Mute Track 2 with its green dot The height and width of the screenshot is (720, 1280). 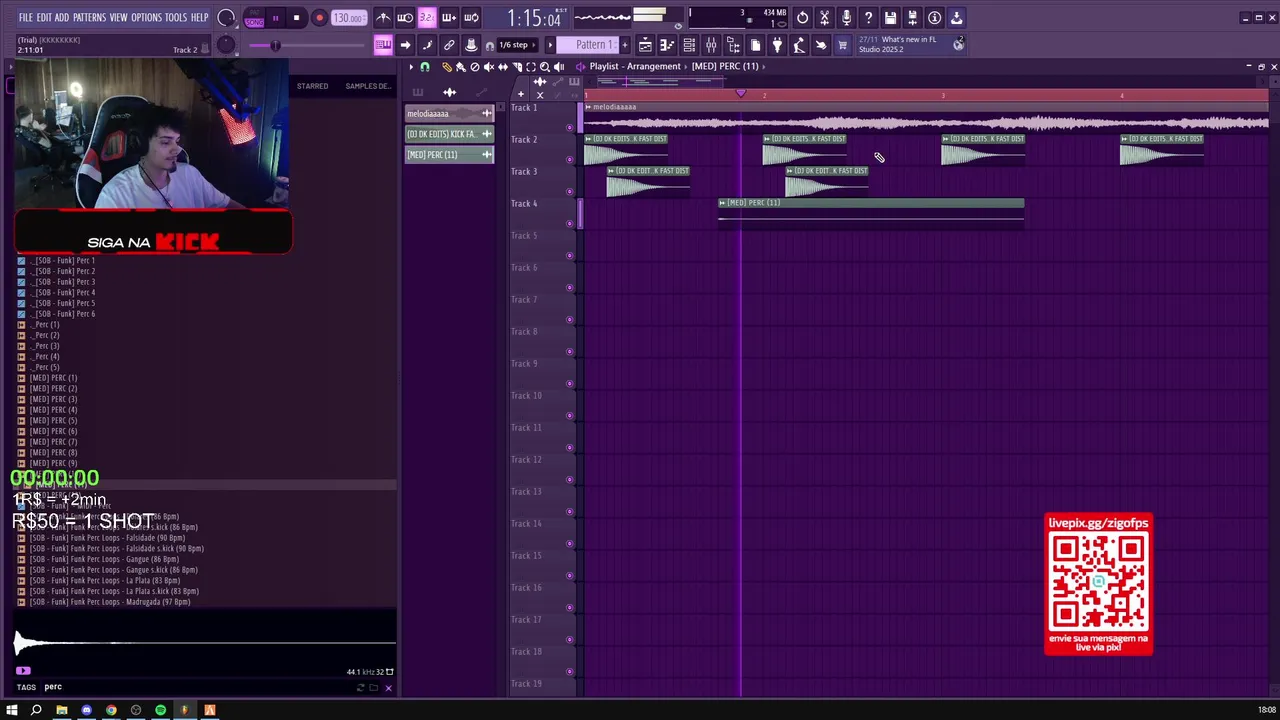click(x=570, y=159)
